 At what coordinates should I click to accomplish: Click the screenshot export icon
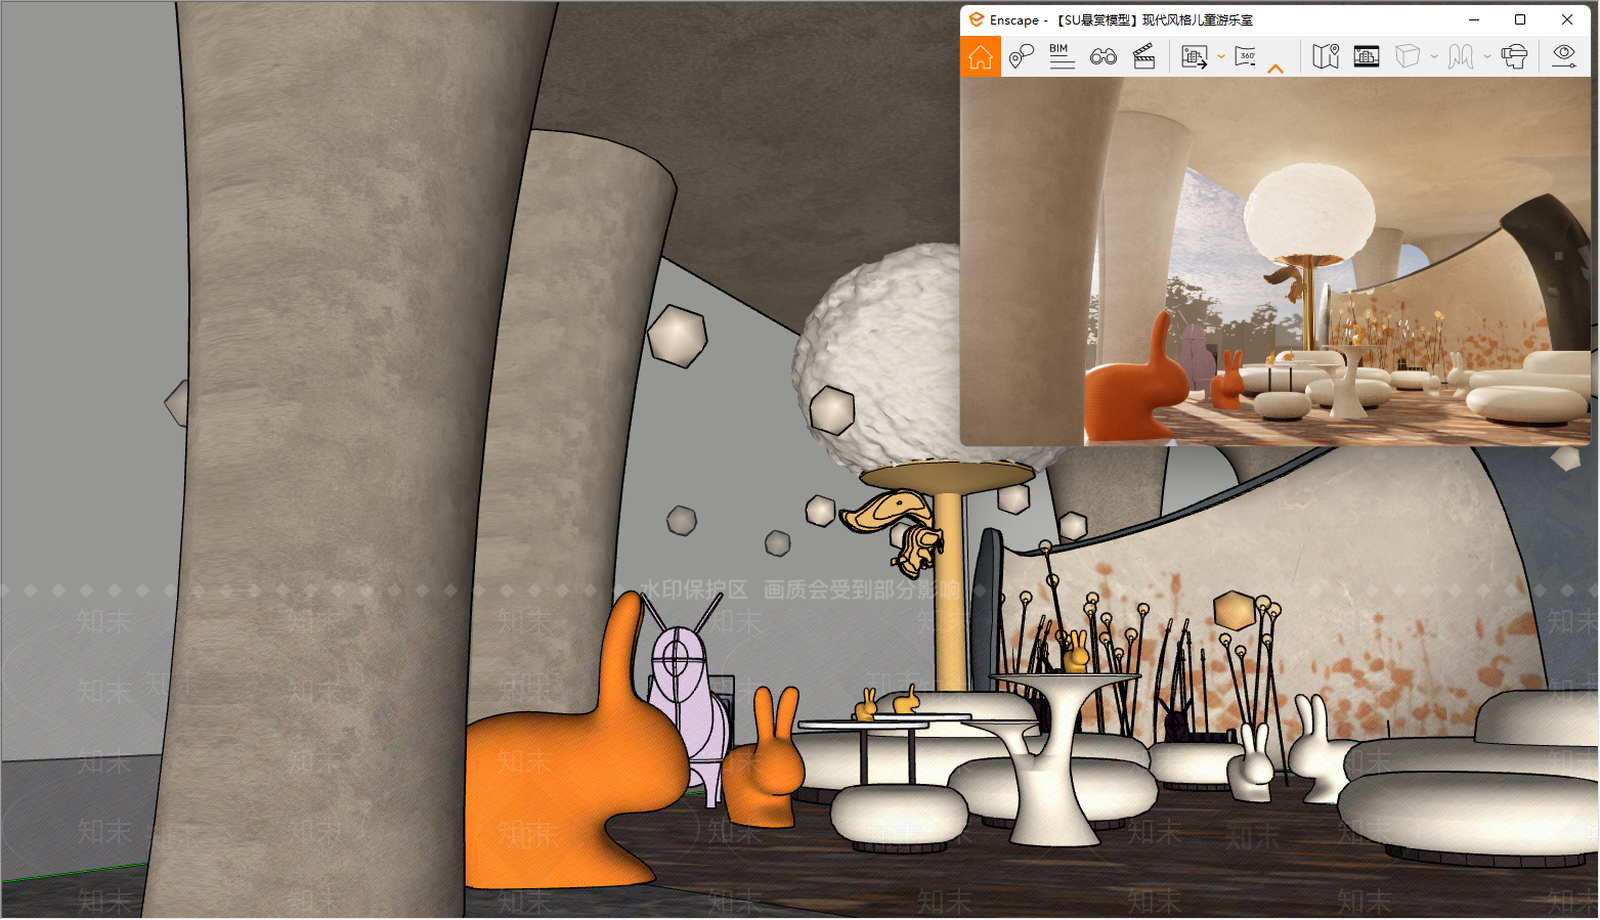click(x=1194, y=57)
